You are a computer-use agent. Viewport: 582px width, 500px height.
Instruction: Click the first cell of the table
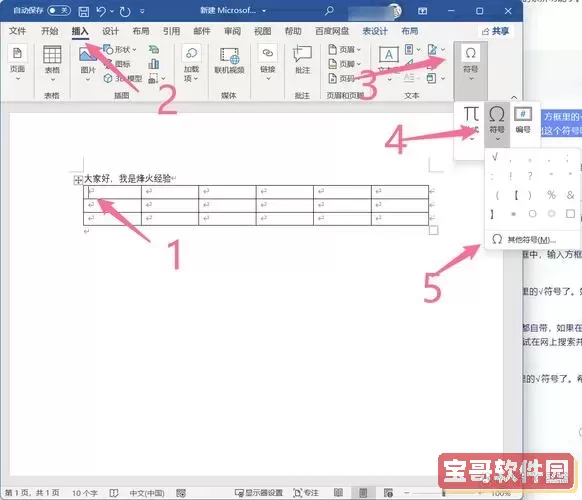tap(112, 192)
